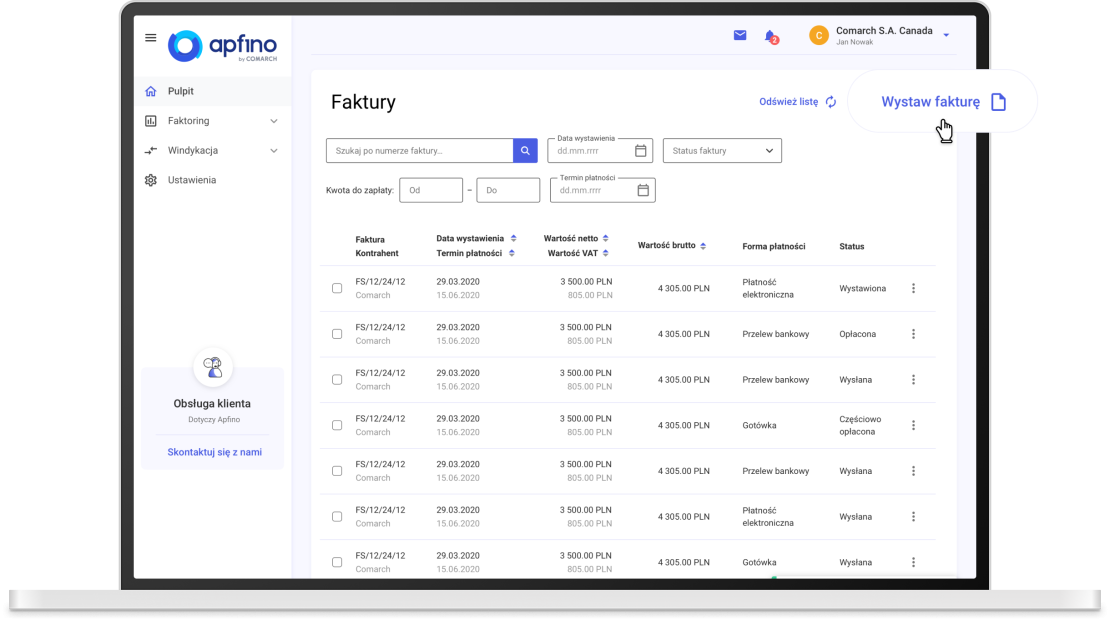1110x620 pixels.
Task: Expand the Faktoring sidebar section
Action: 212,121
